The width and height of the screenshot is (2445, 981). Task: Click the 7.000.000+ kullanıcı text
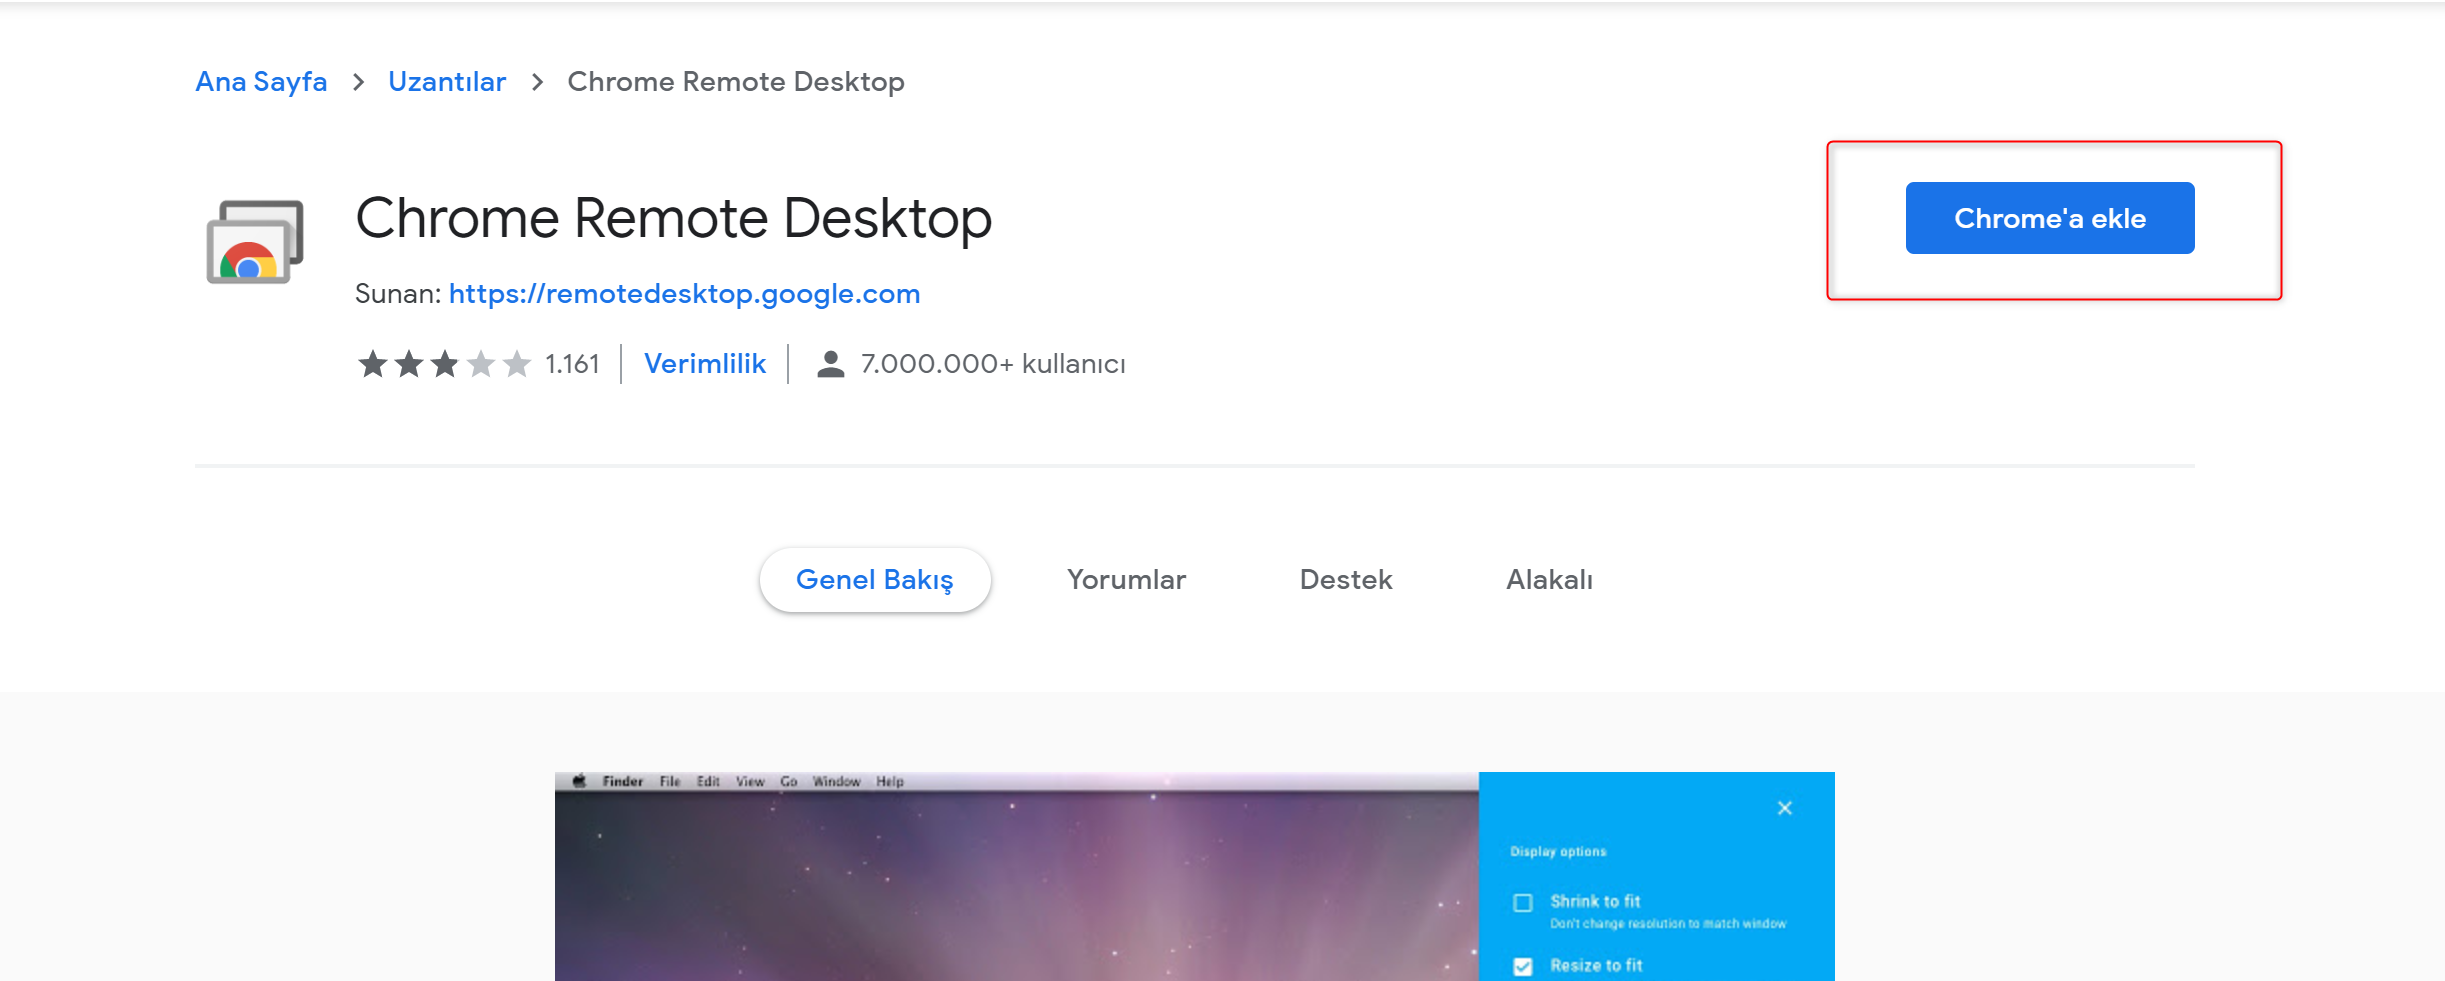[x=993, y=364]
